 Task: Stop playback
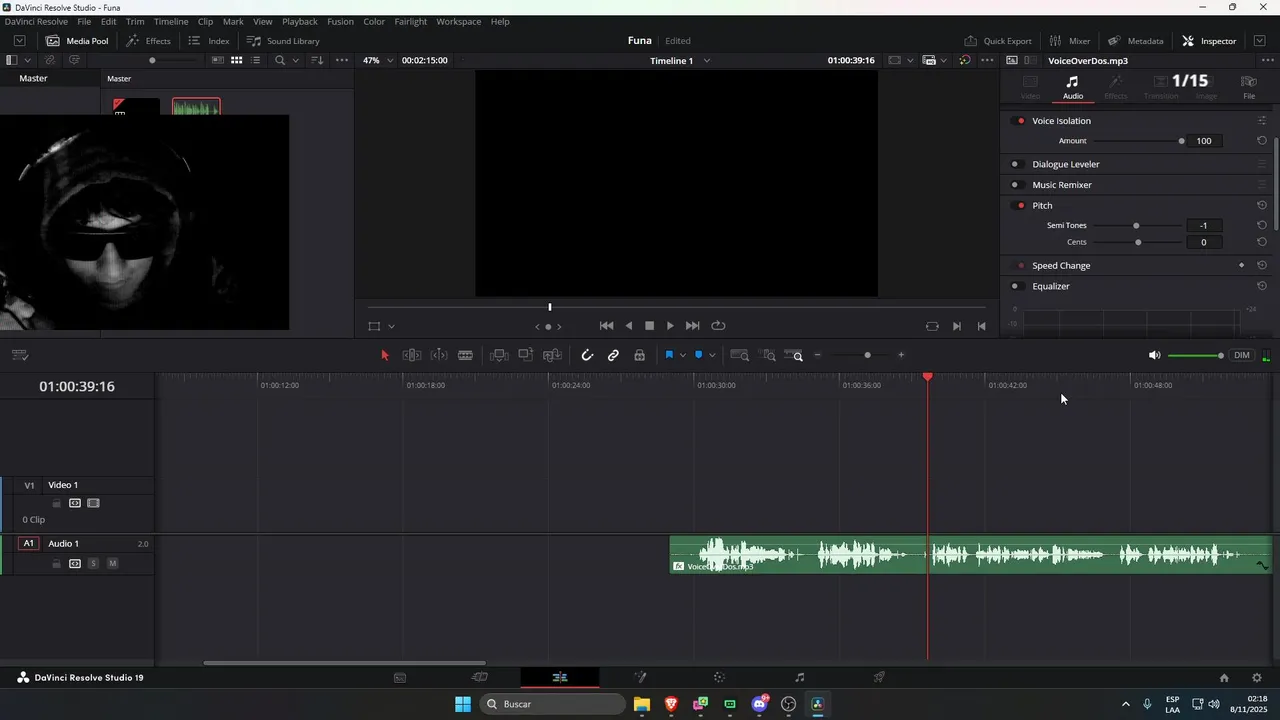[x=649, y=326]
